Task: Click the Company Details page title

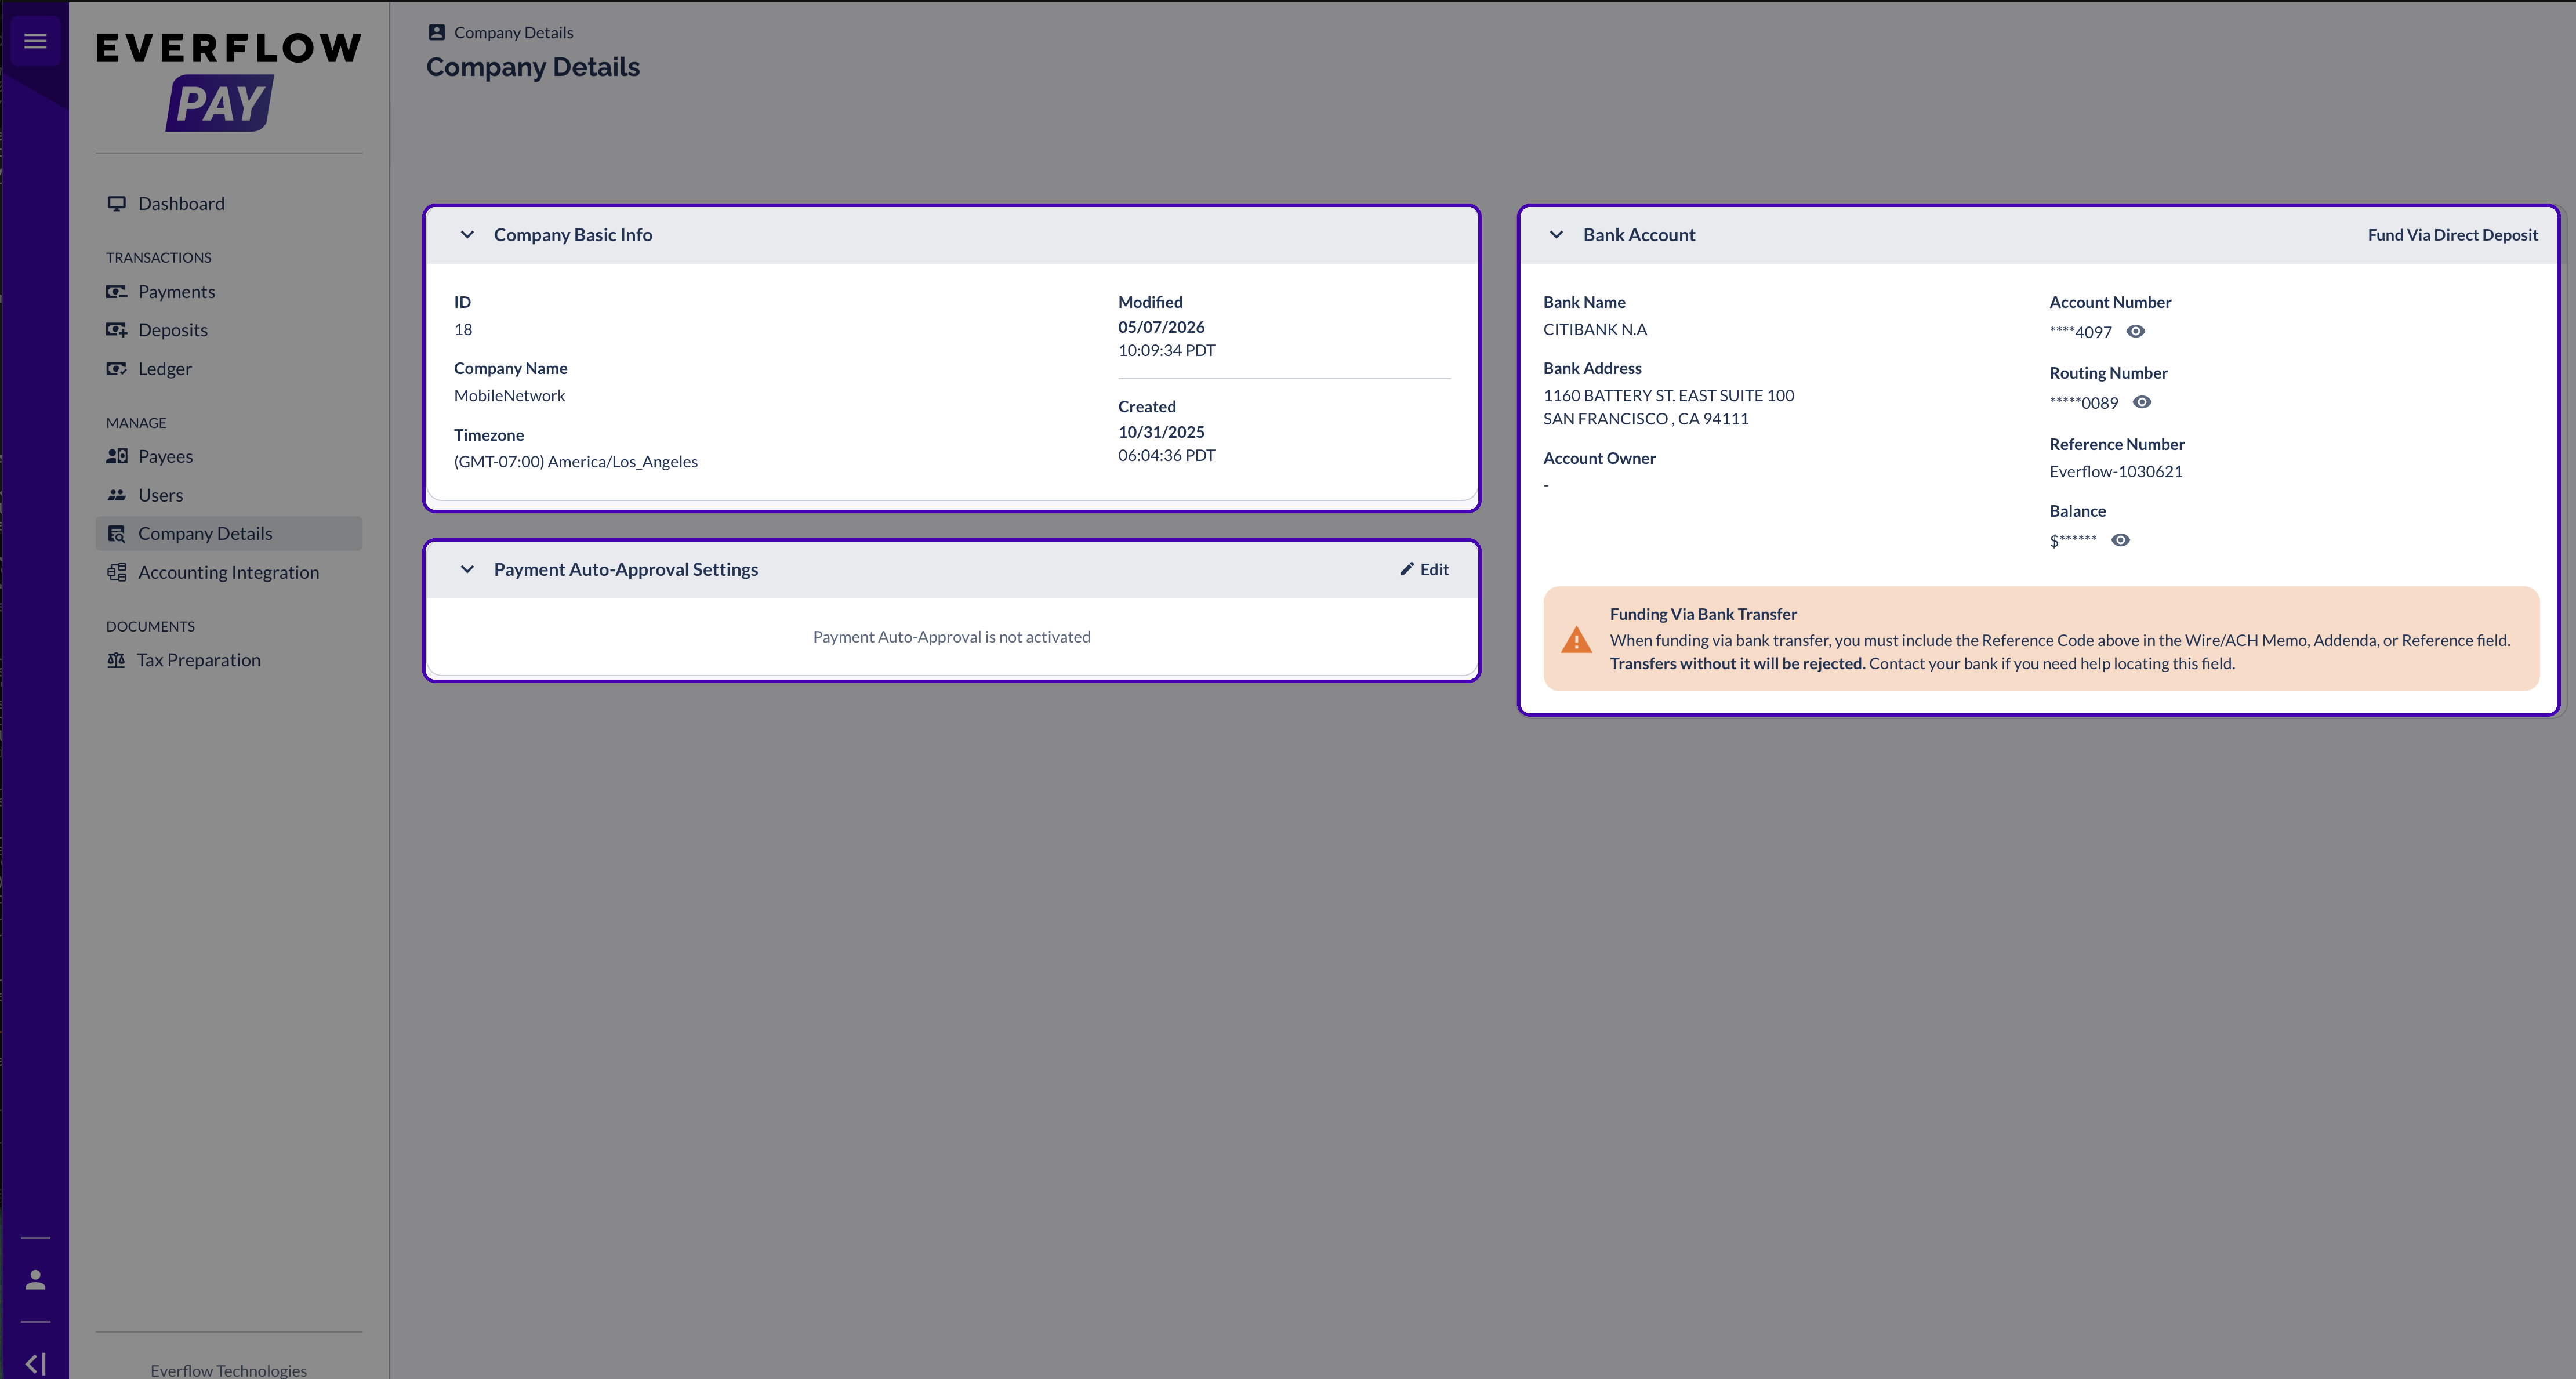Action: pyautogui.click(x=533, y=67)
